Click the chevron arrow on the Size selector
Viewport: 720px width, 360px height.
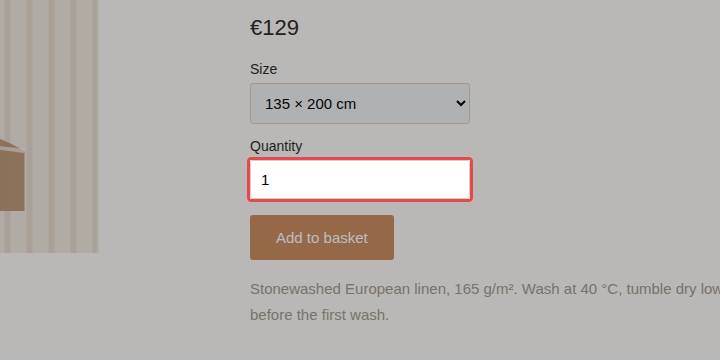[x=461, y=103]
